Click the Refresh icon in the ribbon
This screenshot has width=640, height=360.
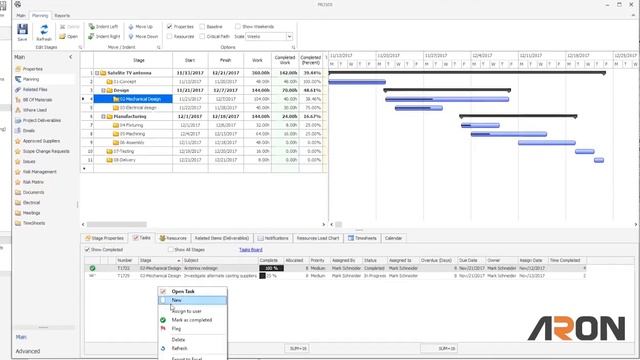tap(44, 29)
